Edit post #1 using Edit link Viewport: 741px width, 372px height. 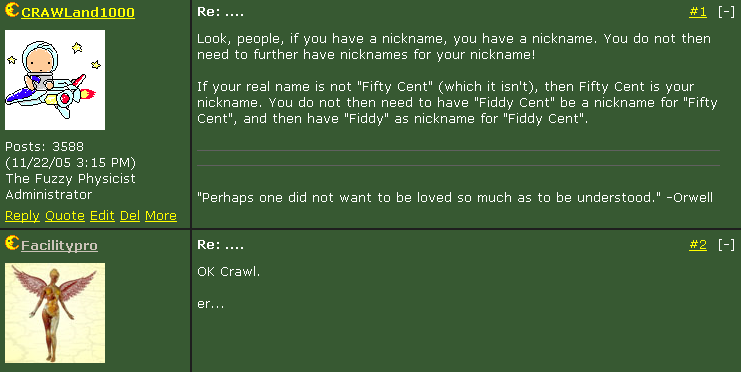102,216
